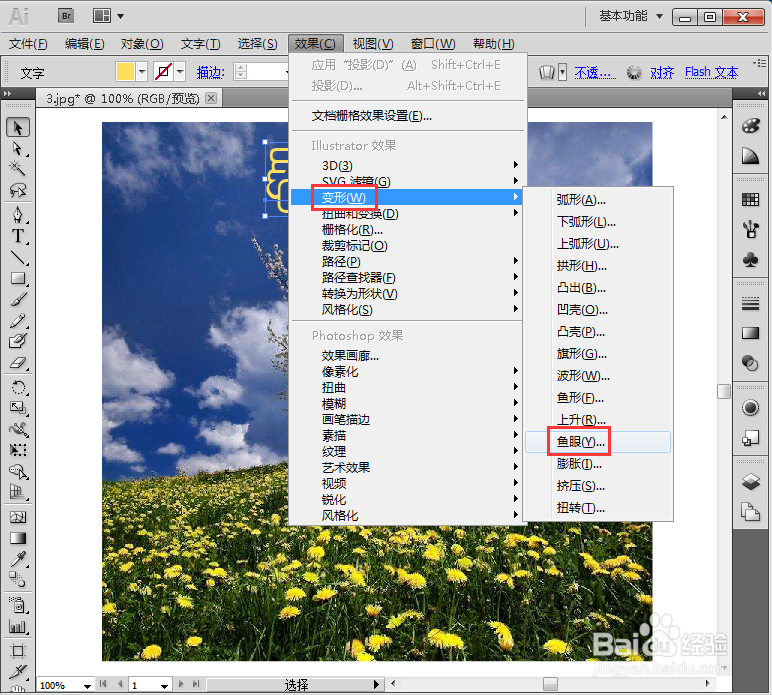The width and height of the screenshot is (772, 695).
Task: Select the Eraser tool
Action: [18, 363]
